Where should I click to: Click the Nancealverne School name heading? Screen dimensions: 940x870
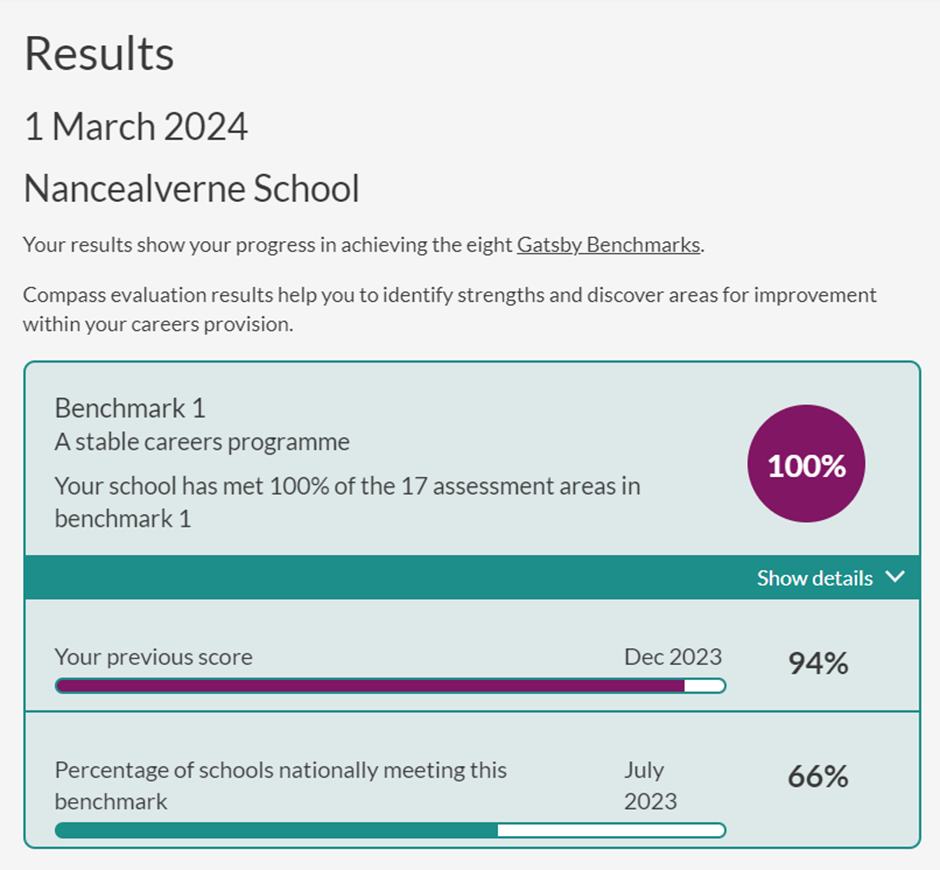click(191, 188)
